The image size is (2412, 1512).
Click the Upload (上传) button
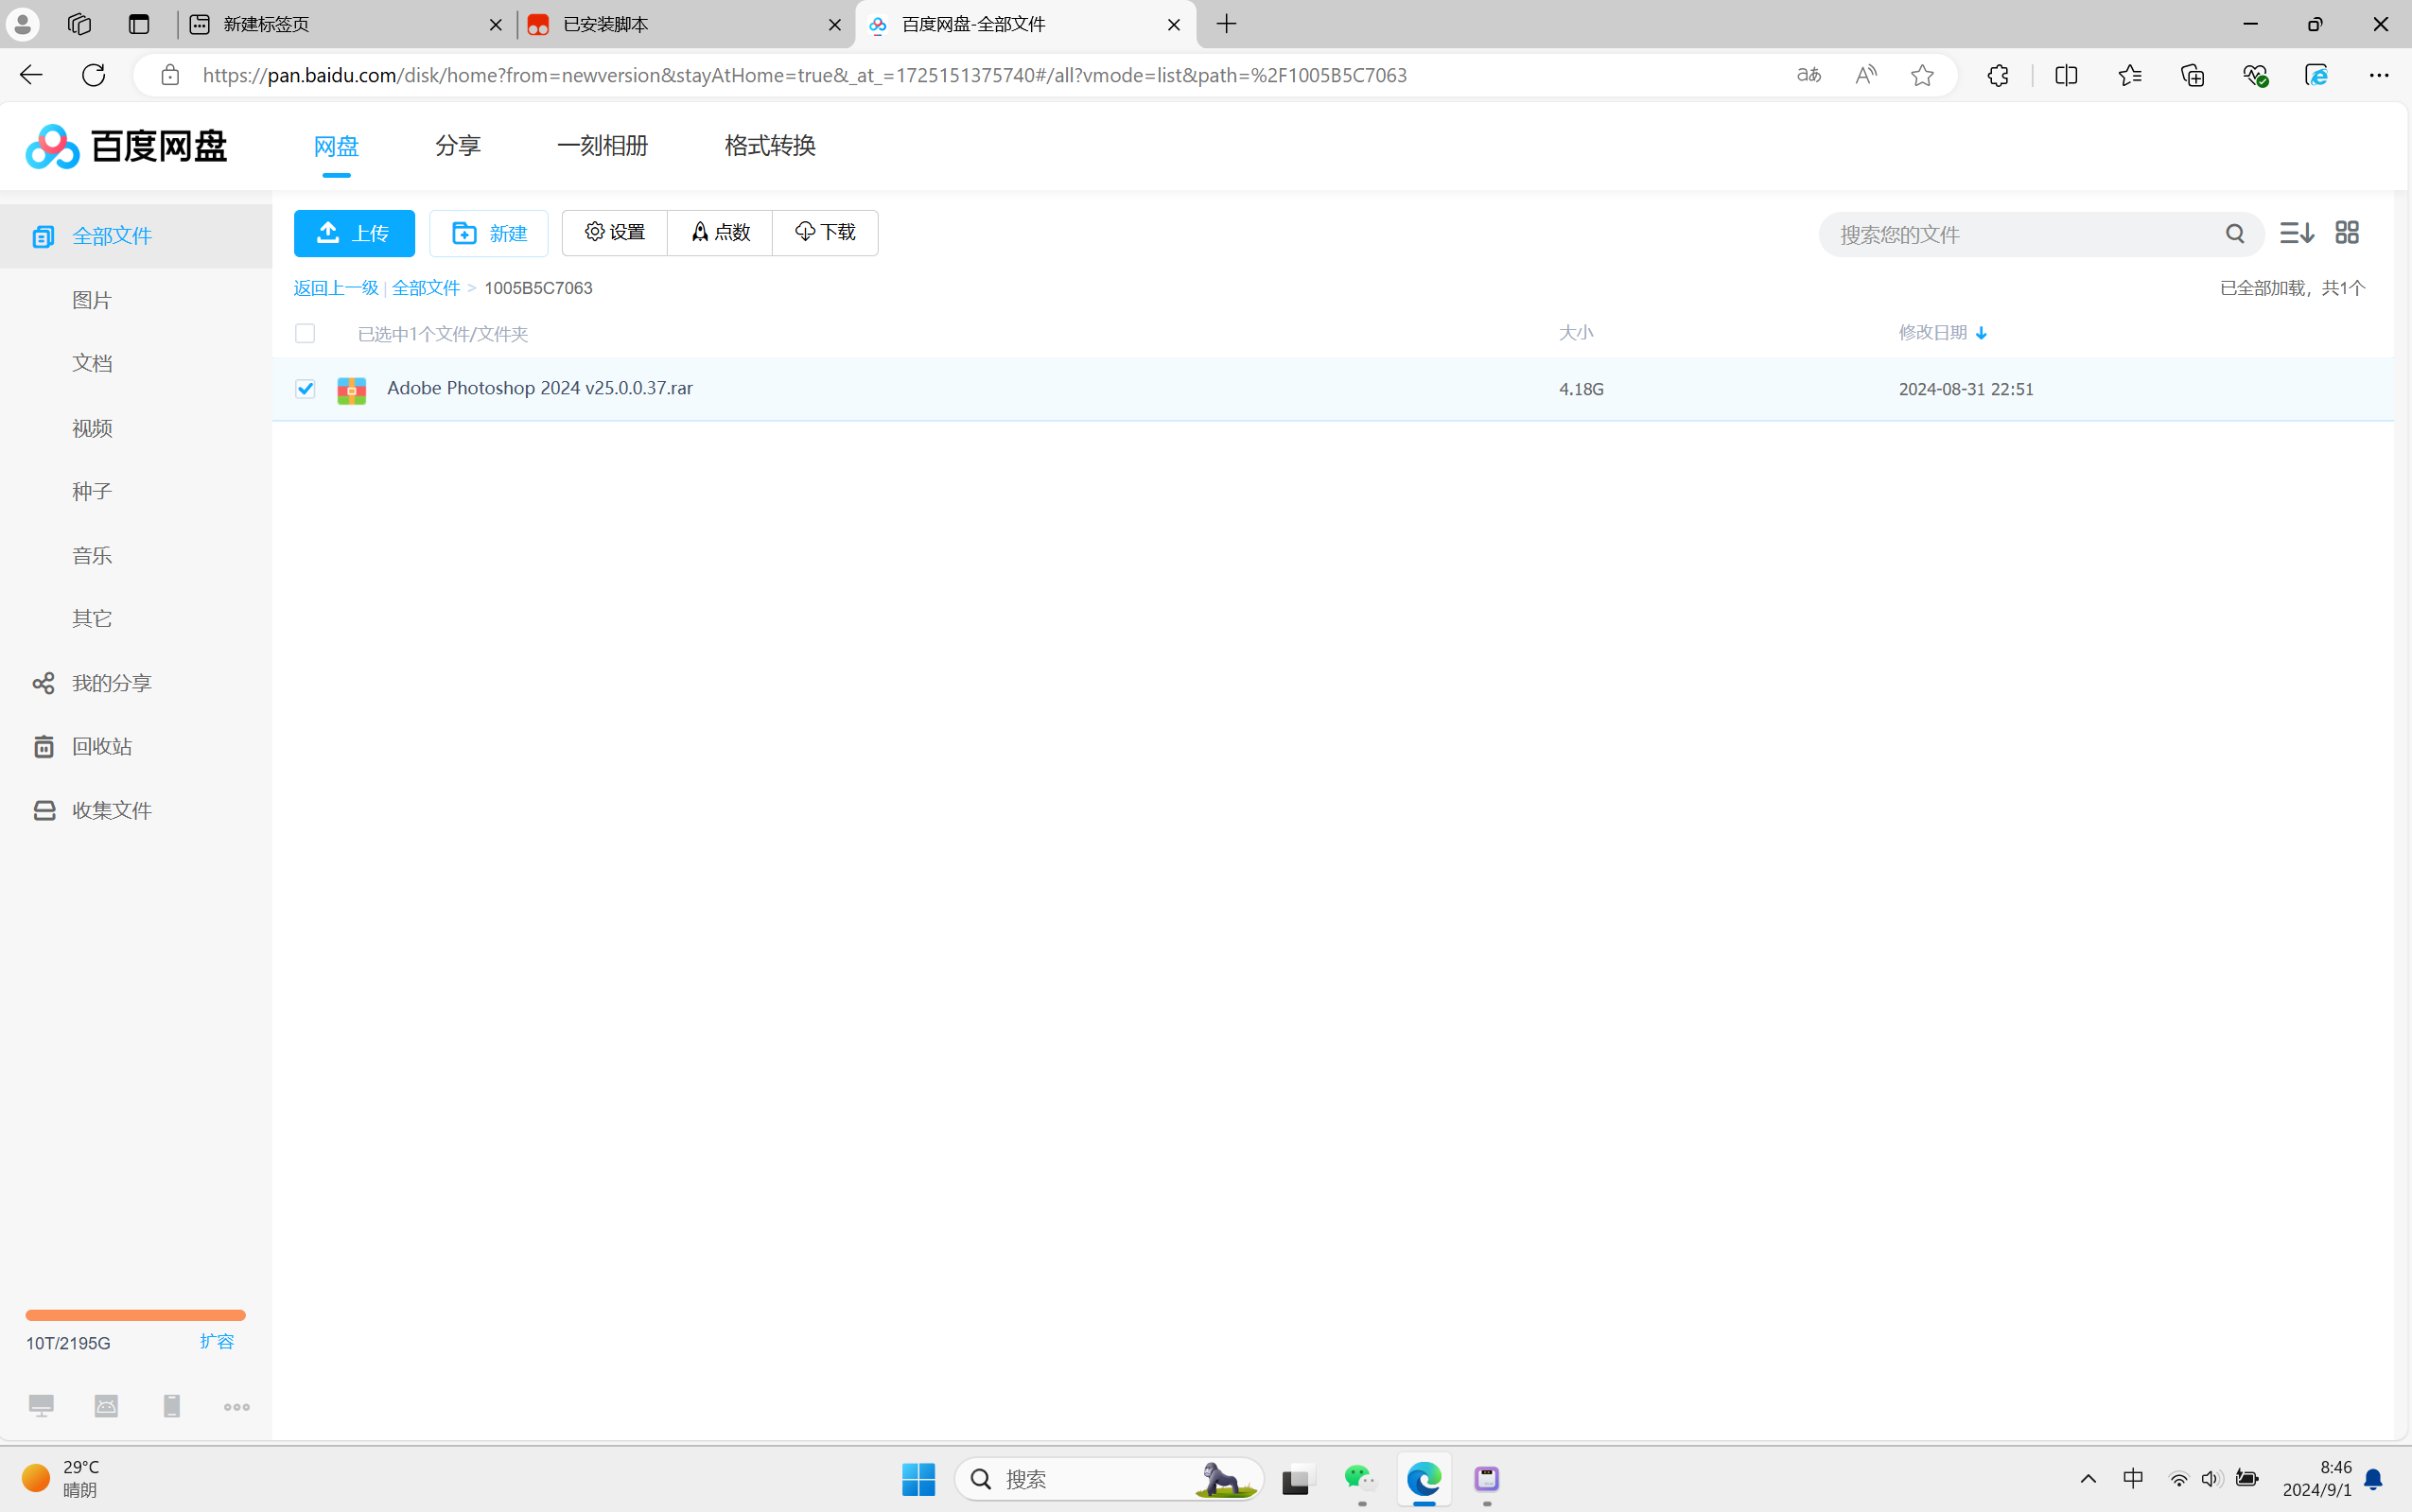tap(354, 233)
